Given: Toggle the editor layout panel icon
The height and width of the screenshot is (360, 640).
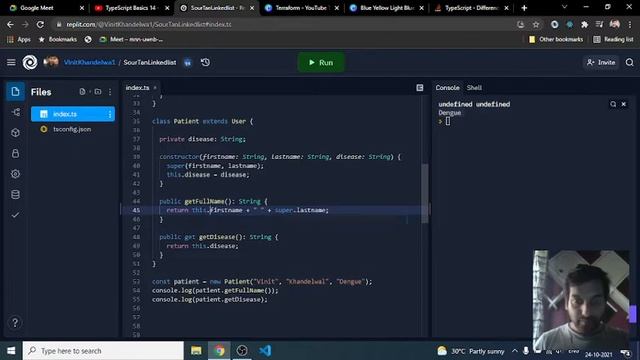Looking at the screenshot, I should (x=420, y=88).
